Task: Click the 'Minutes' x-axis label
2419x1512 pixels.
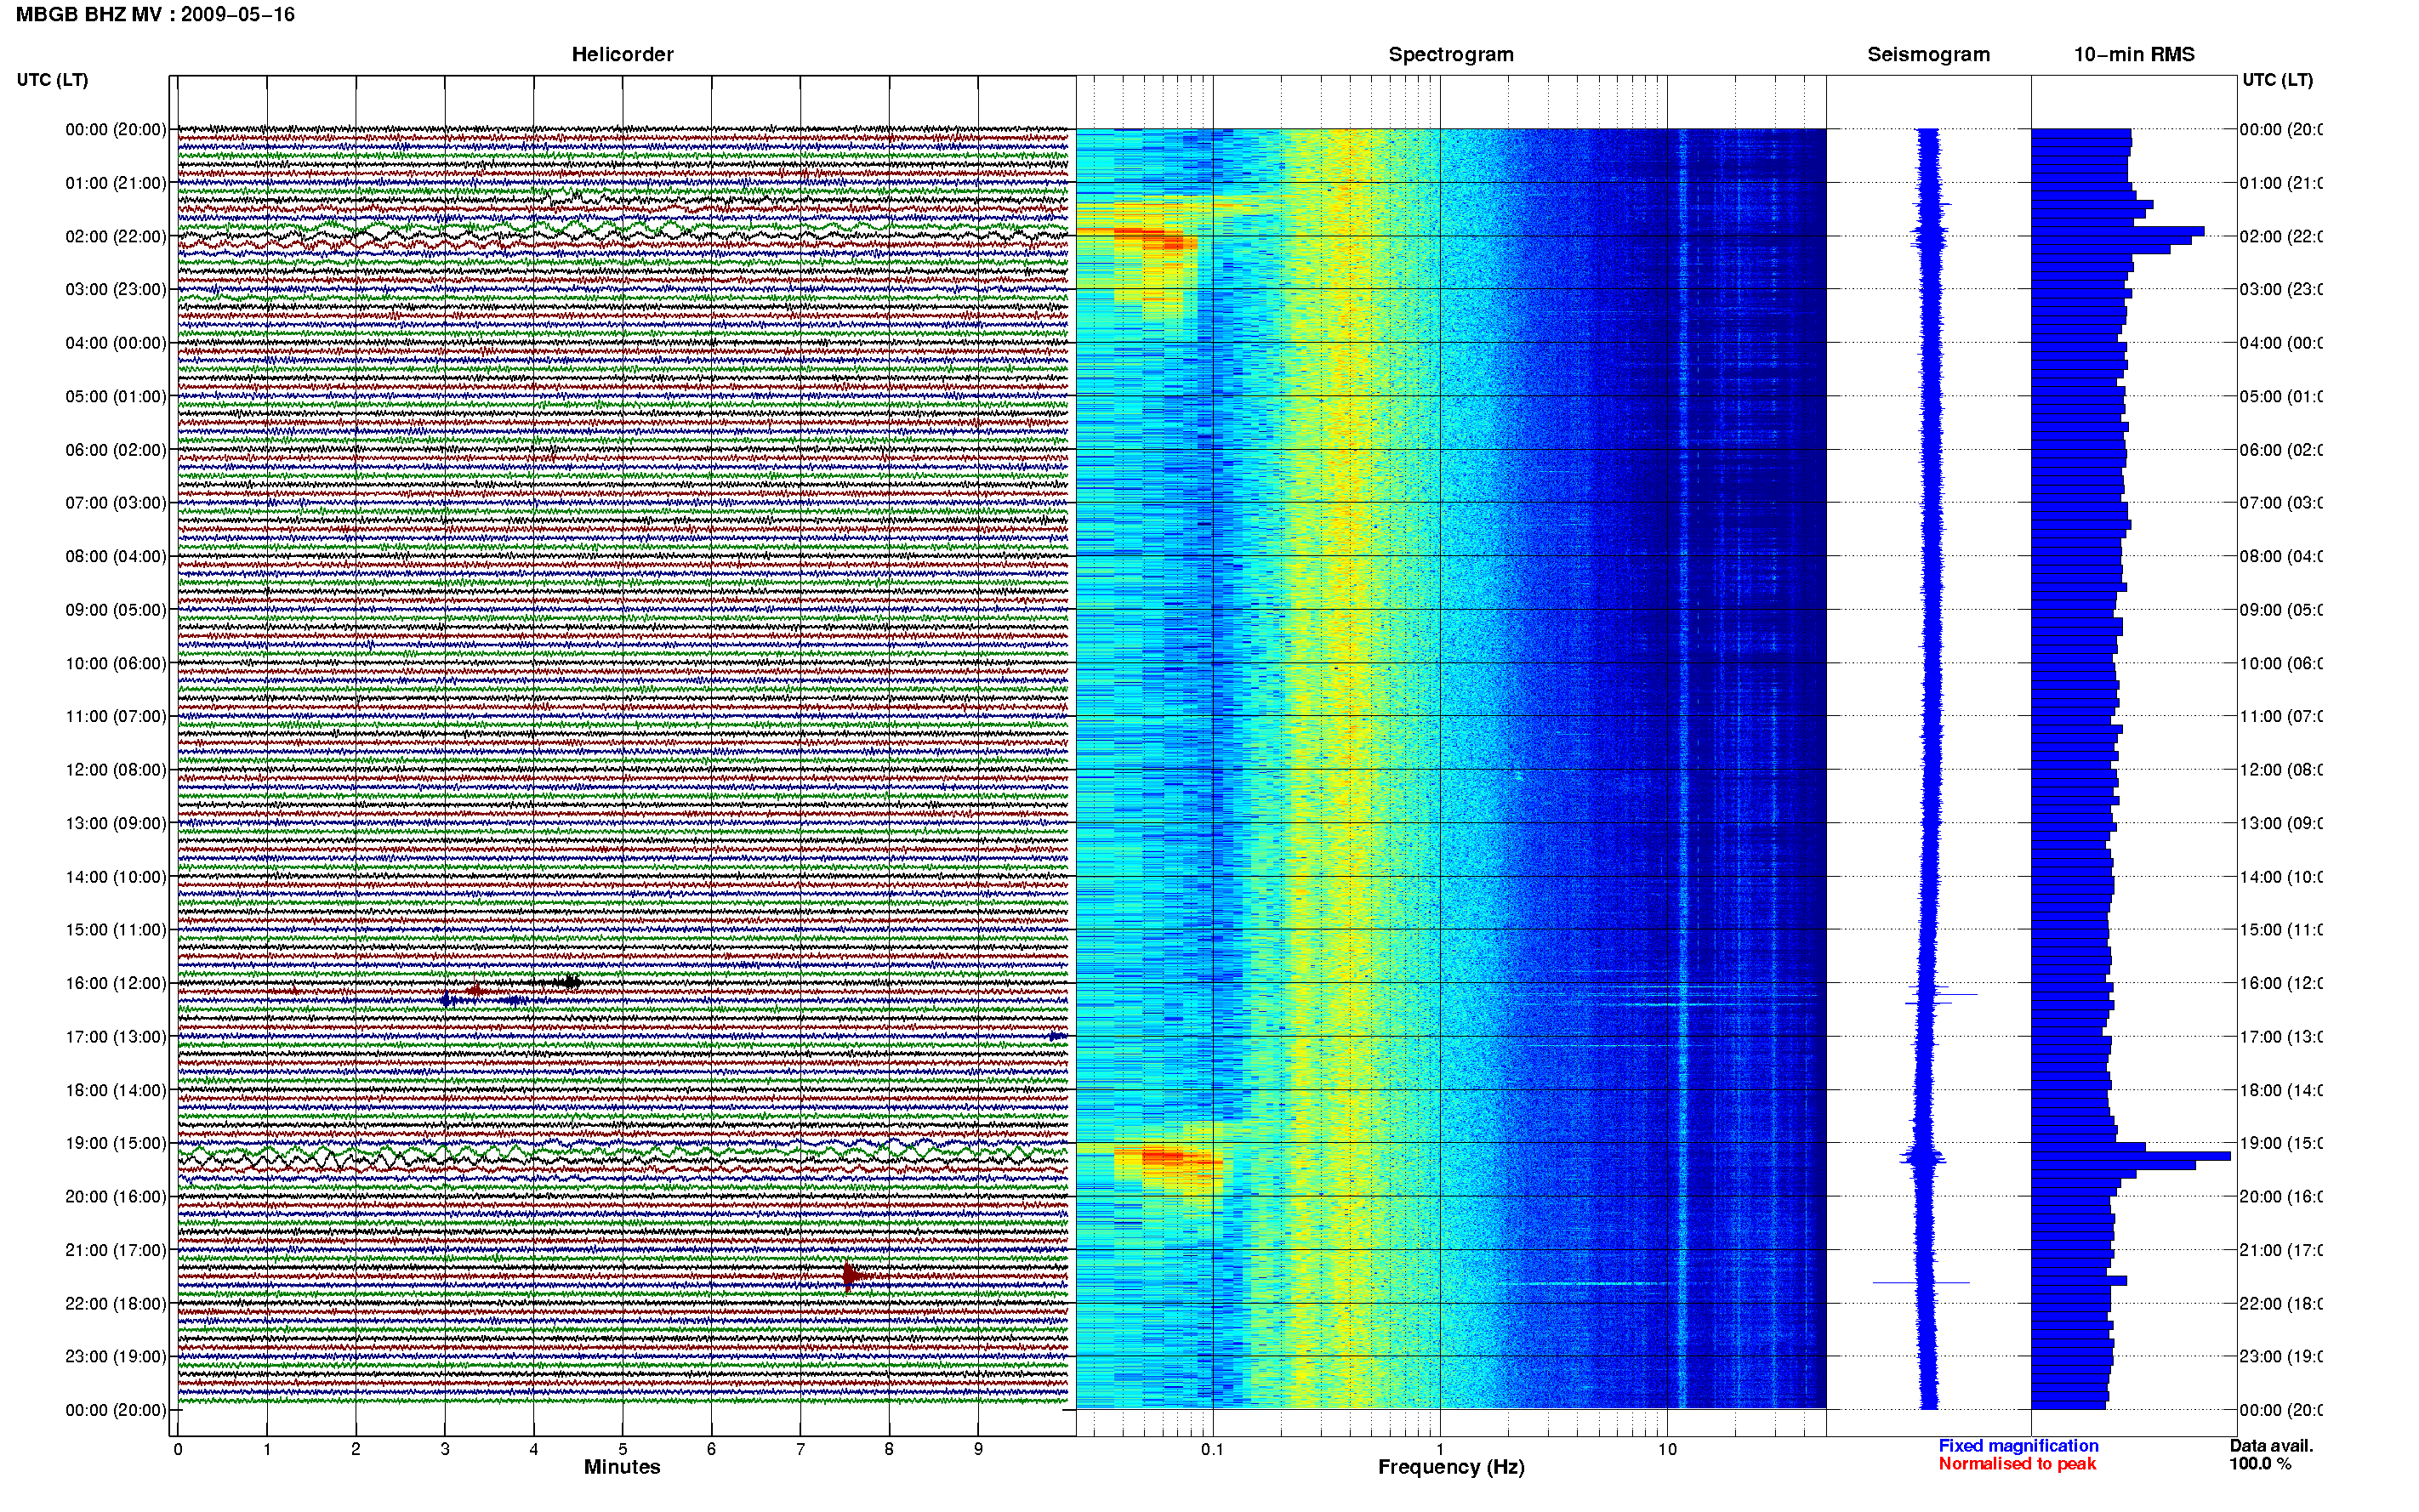Action: [x=622, y=1467]
